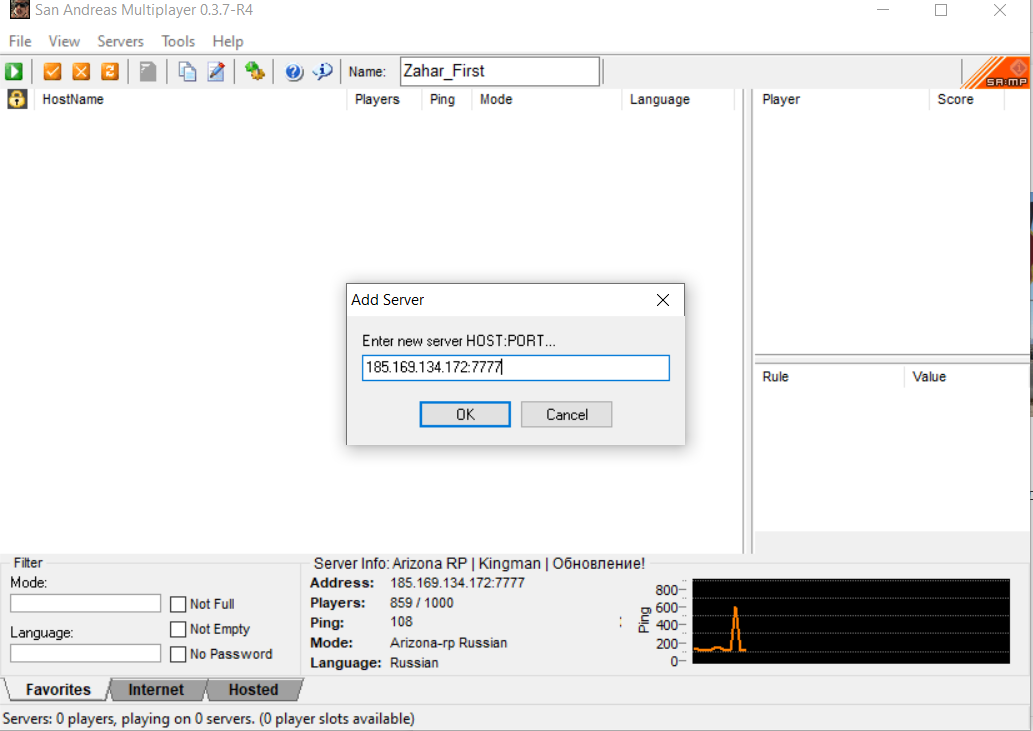
Task: Click the Language filter input field
Action: coord(86,653)
